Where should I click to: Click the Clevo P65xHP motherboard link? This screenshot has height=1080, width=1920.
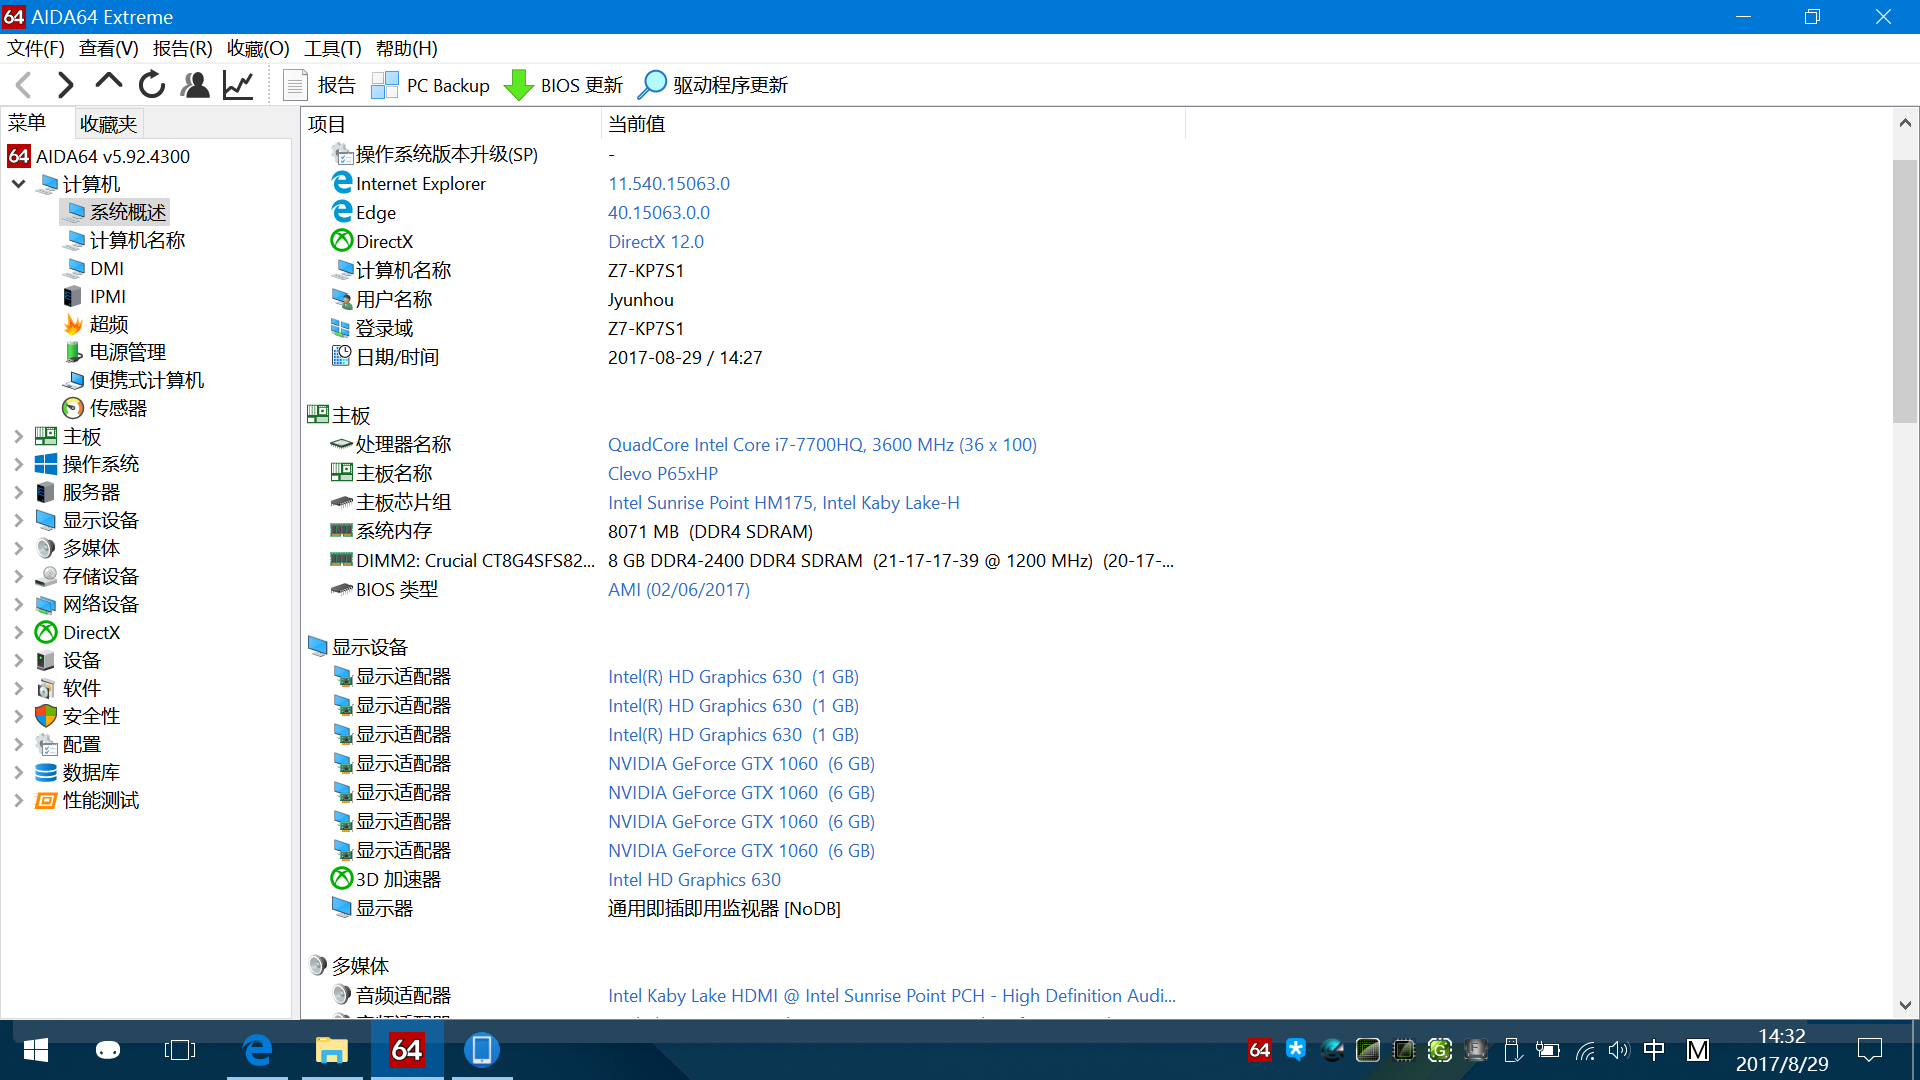click(662, 474)
